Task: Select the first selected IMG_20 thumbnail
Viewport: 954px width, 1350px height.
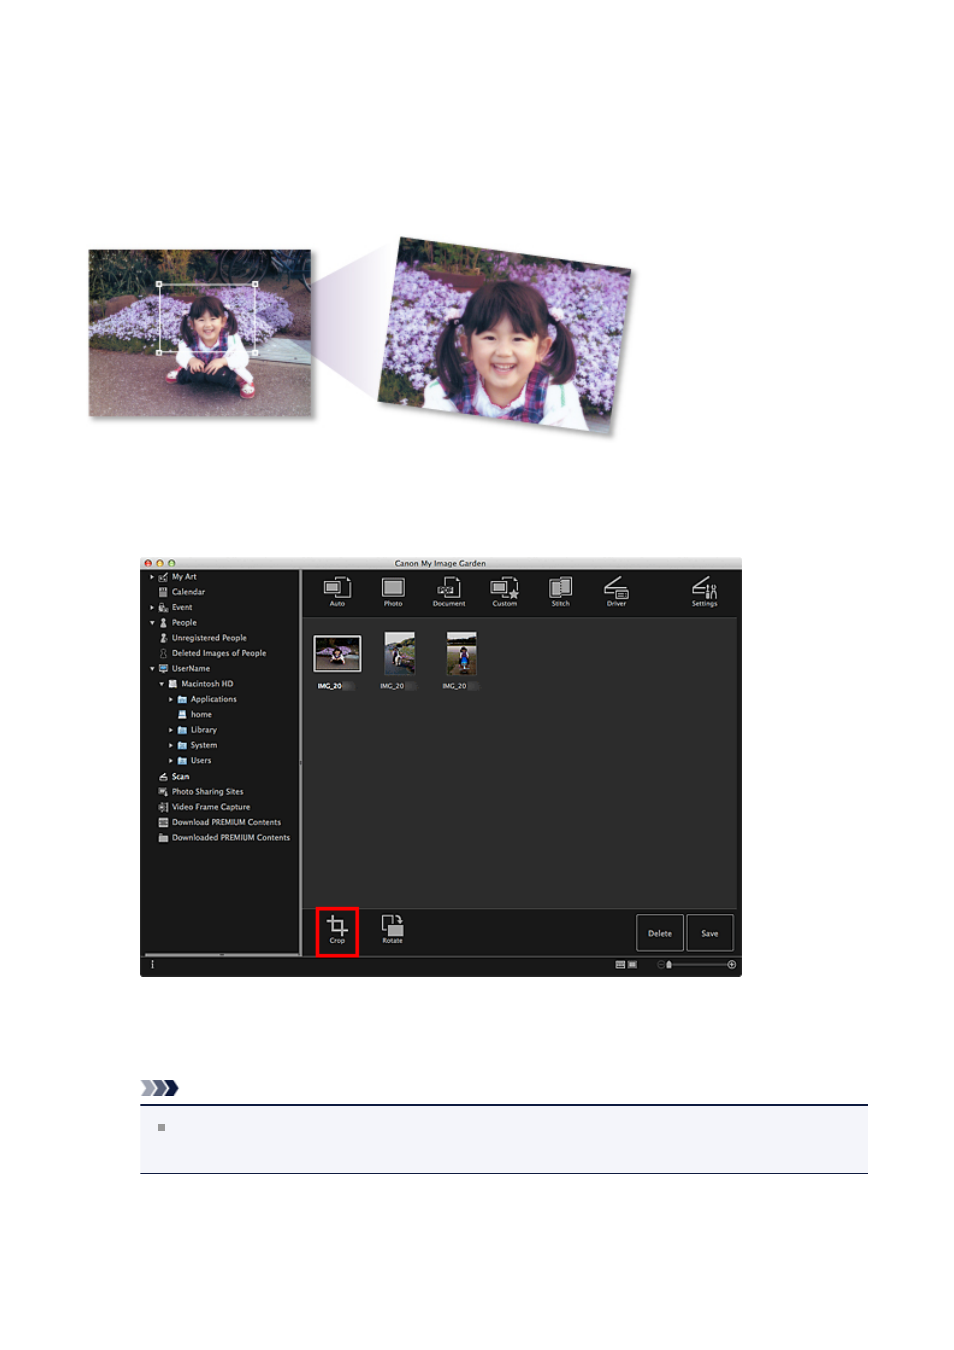Action: tap(337, 655)
